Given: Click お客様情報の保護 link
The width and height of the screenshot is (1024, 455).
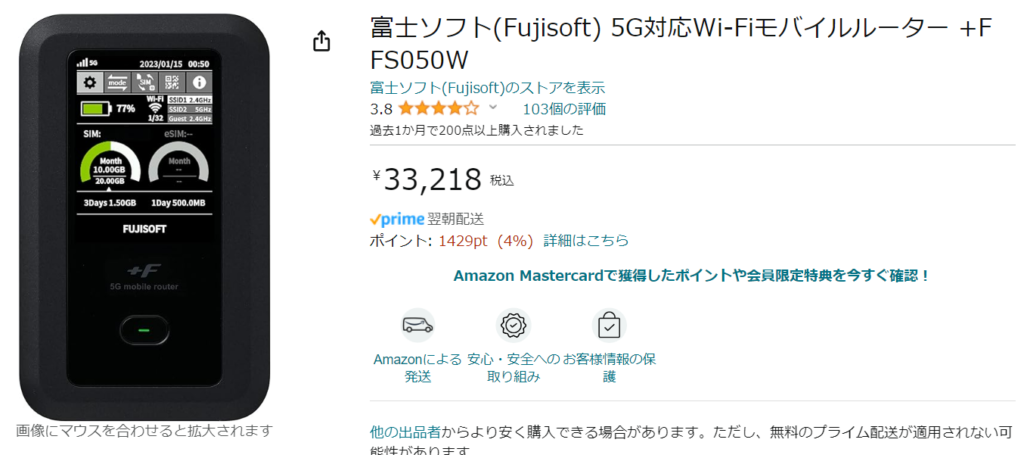Looking at the screenshot, I should pyautogui.click(x=609, y=368).
